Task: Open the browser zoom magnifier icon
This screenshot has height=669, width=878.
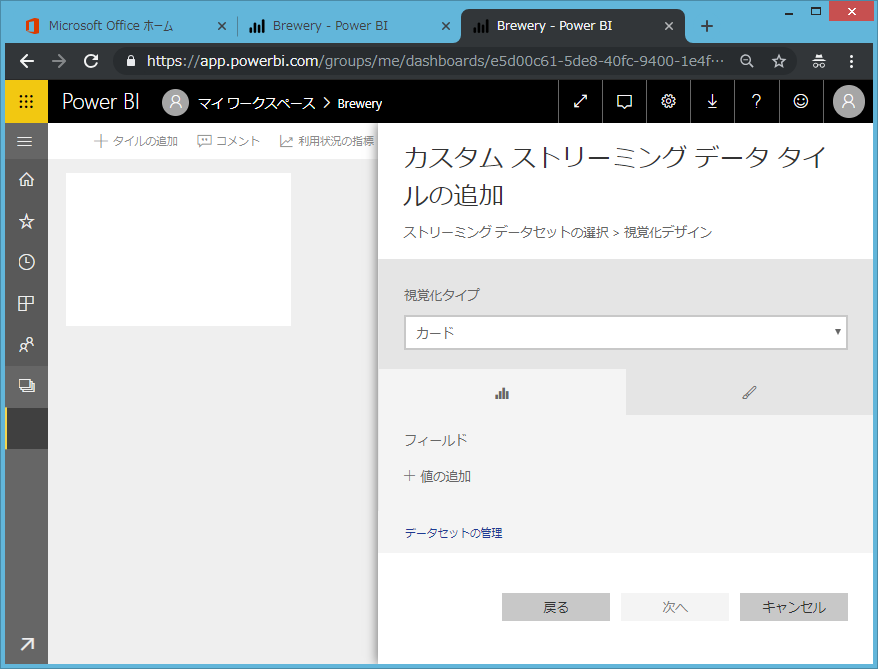Action: [x=746, y=61]
